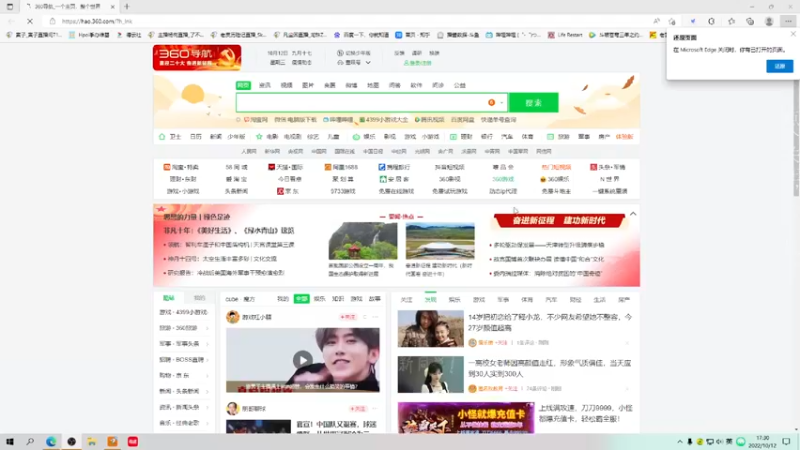Click the 阿里1688 site icon
800x450 pixels.
328,167
